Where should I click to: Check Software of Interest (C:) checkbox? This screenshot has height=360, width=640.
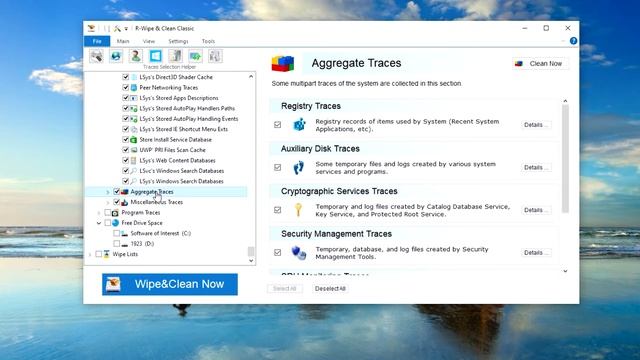(x=117, y=233)
